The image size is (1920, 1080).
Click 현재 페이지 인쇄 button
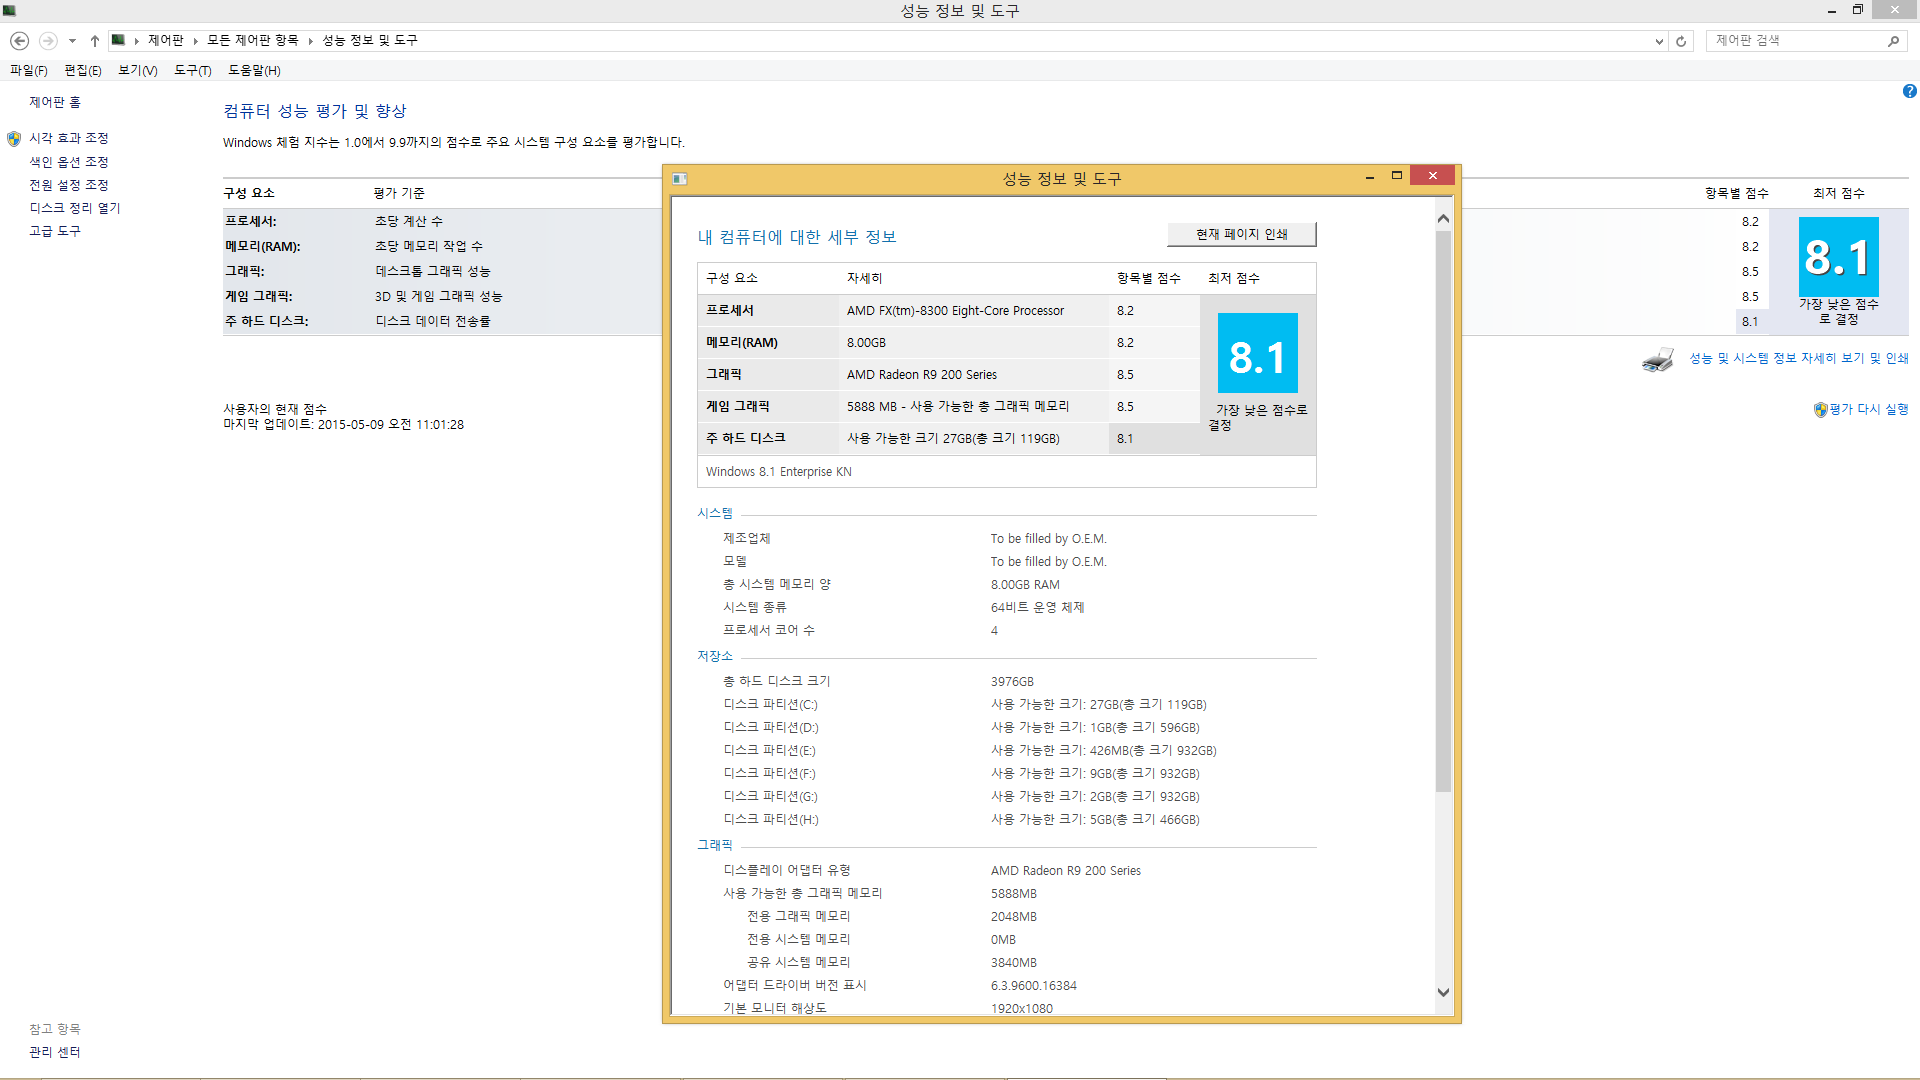[1242, 234]
